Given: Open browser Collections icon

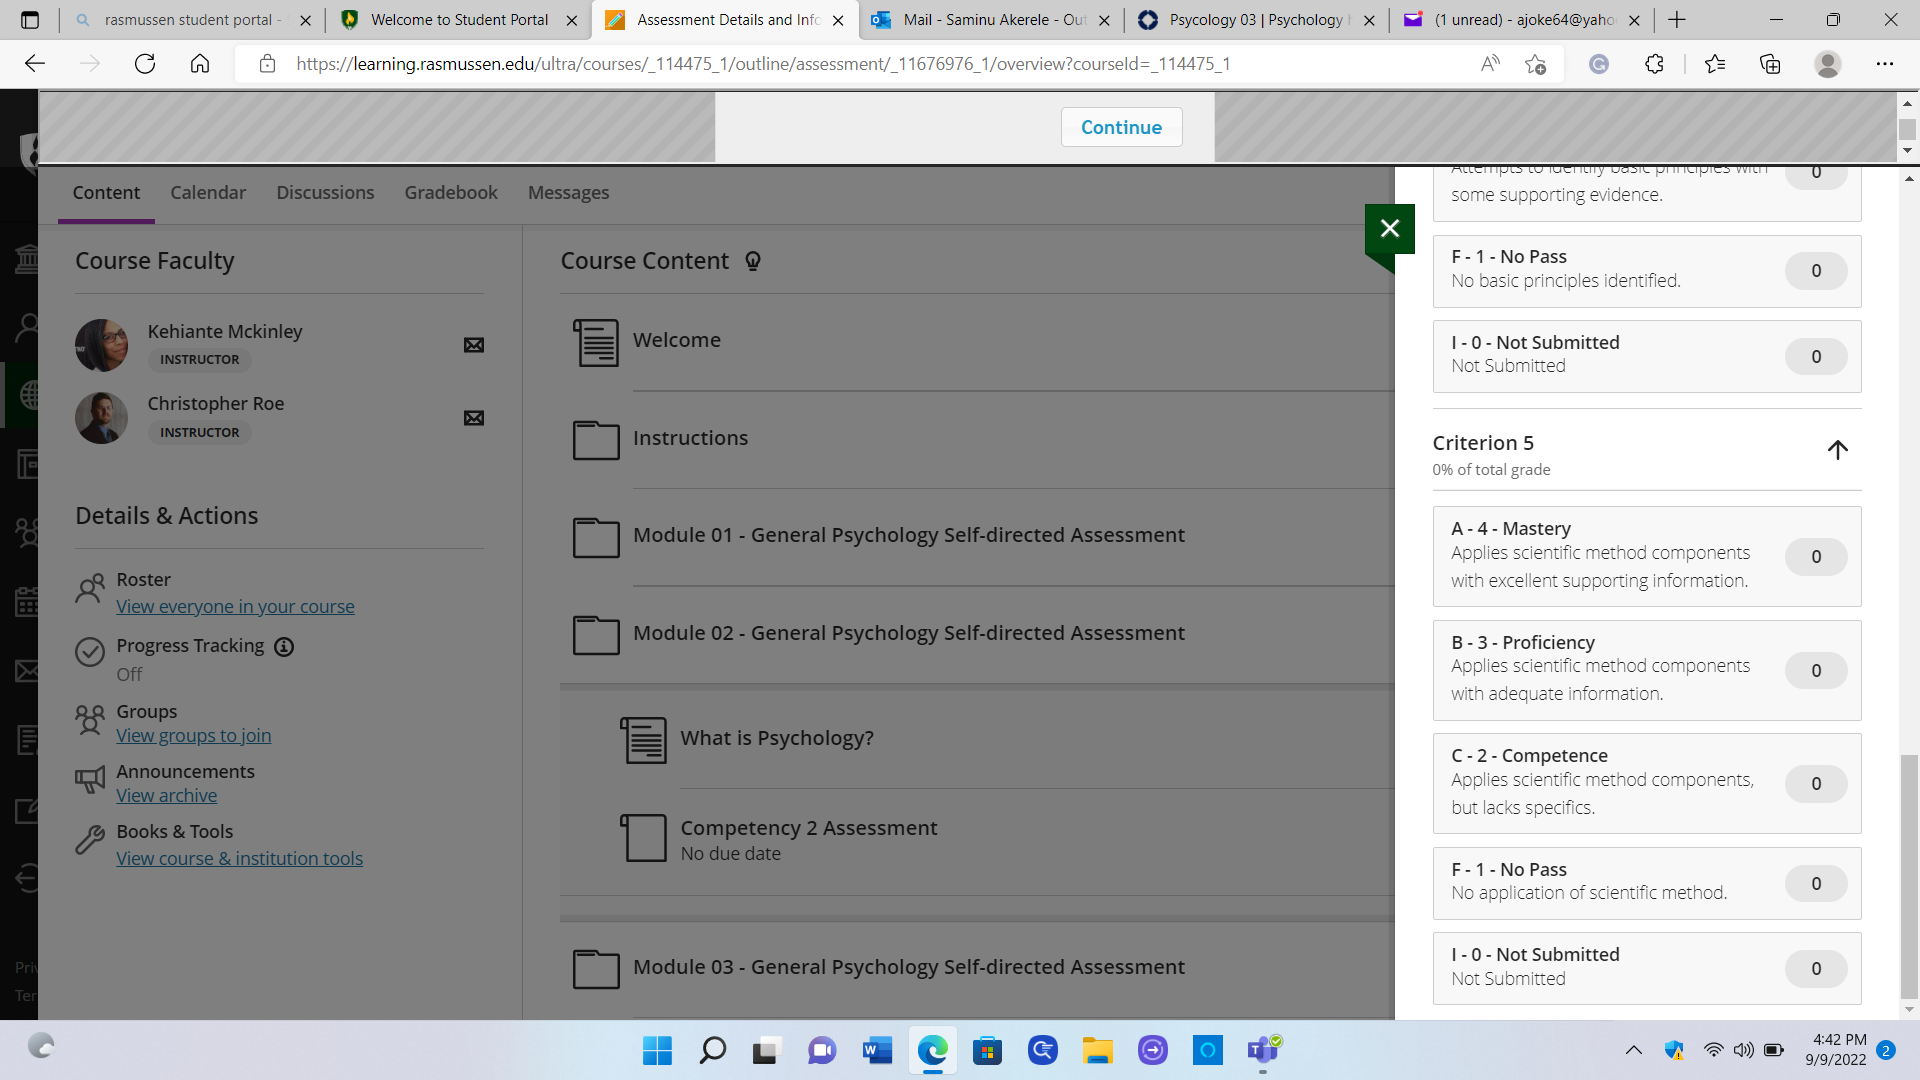Looking at the screenshot, I should pos(1770,64).
